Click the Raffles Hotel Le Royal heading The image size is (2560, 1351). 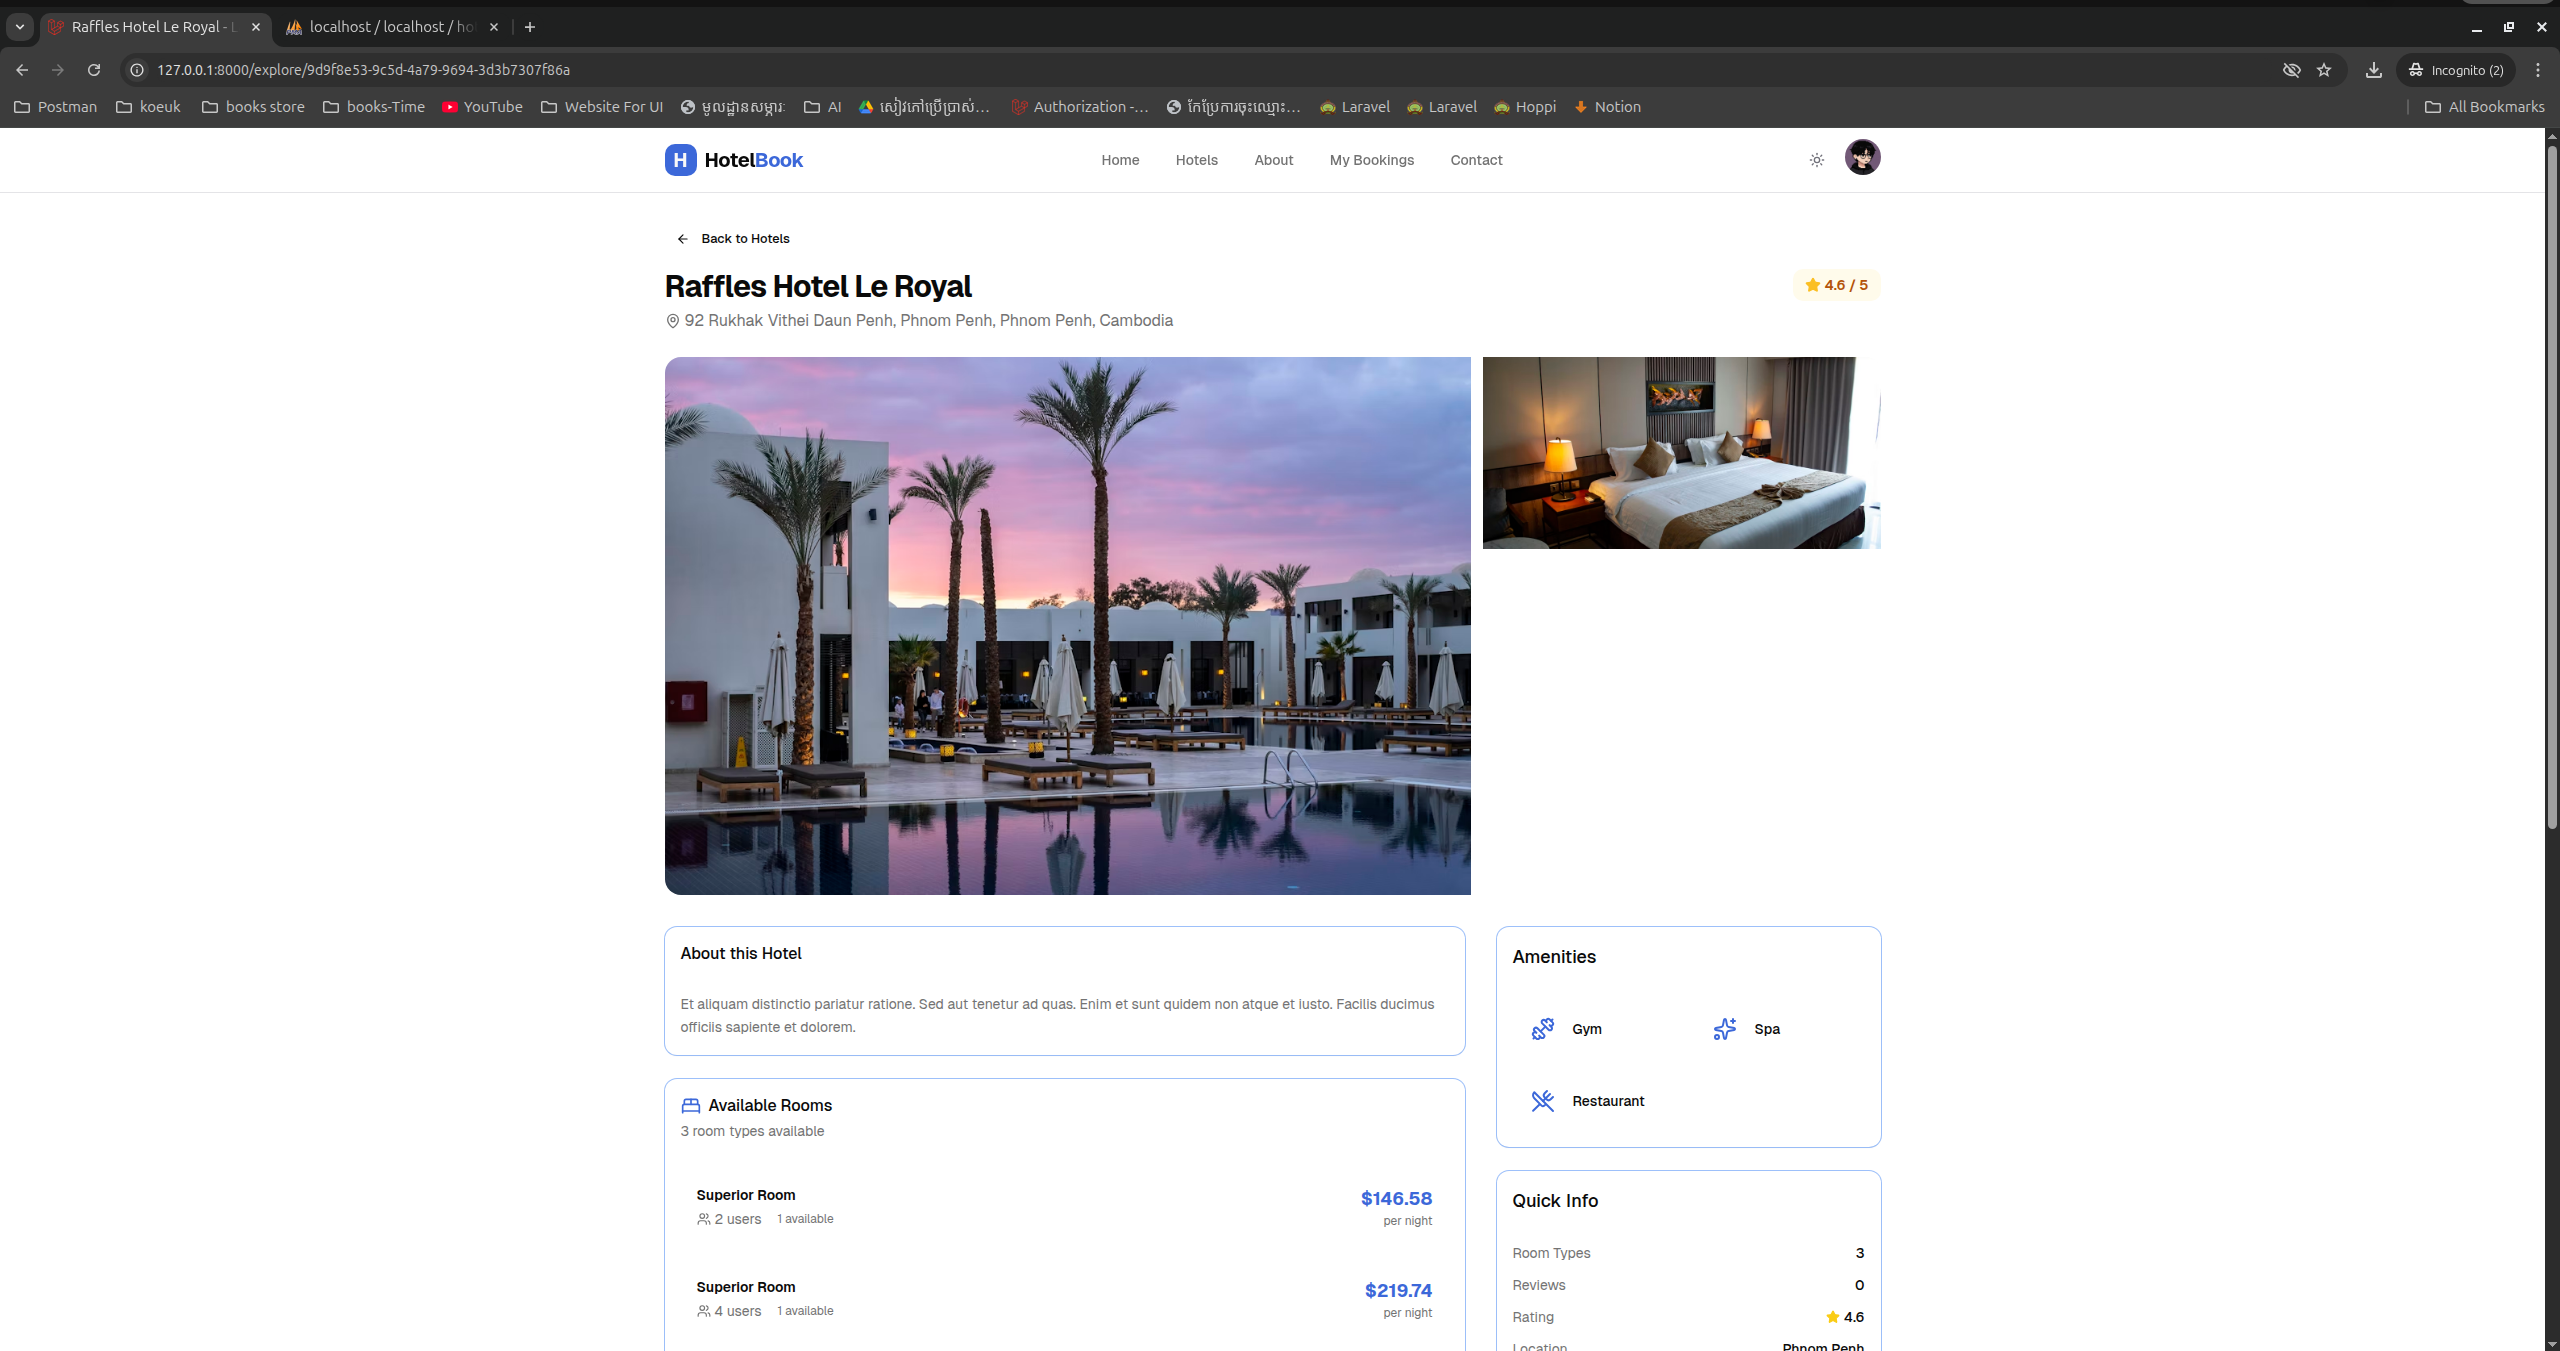(818, 287)
